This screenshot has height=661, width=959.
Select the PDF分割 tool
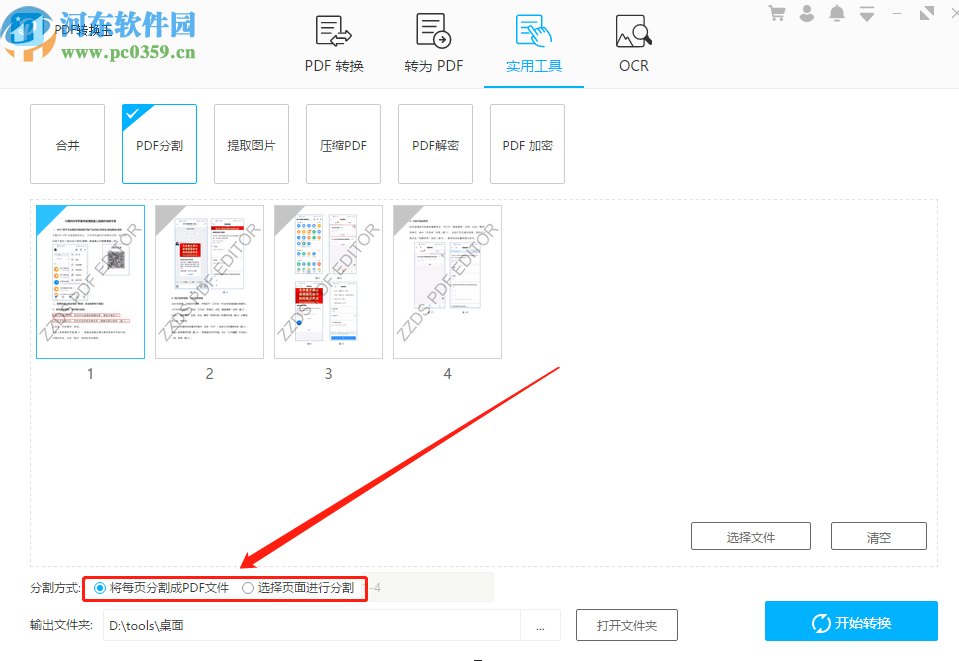point(159,144)
